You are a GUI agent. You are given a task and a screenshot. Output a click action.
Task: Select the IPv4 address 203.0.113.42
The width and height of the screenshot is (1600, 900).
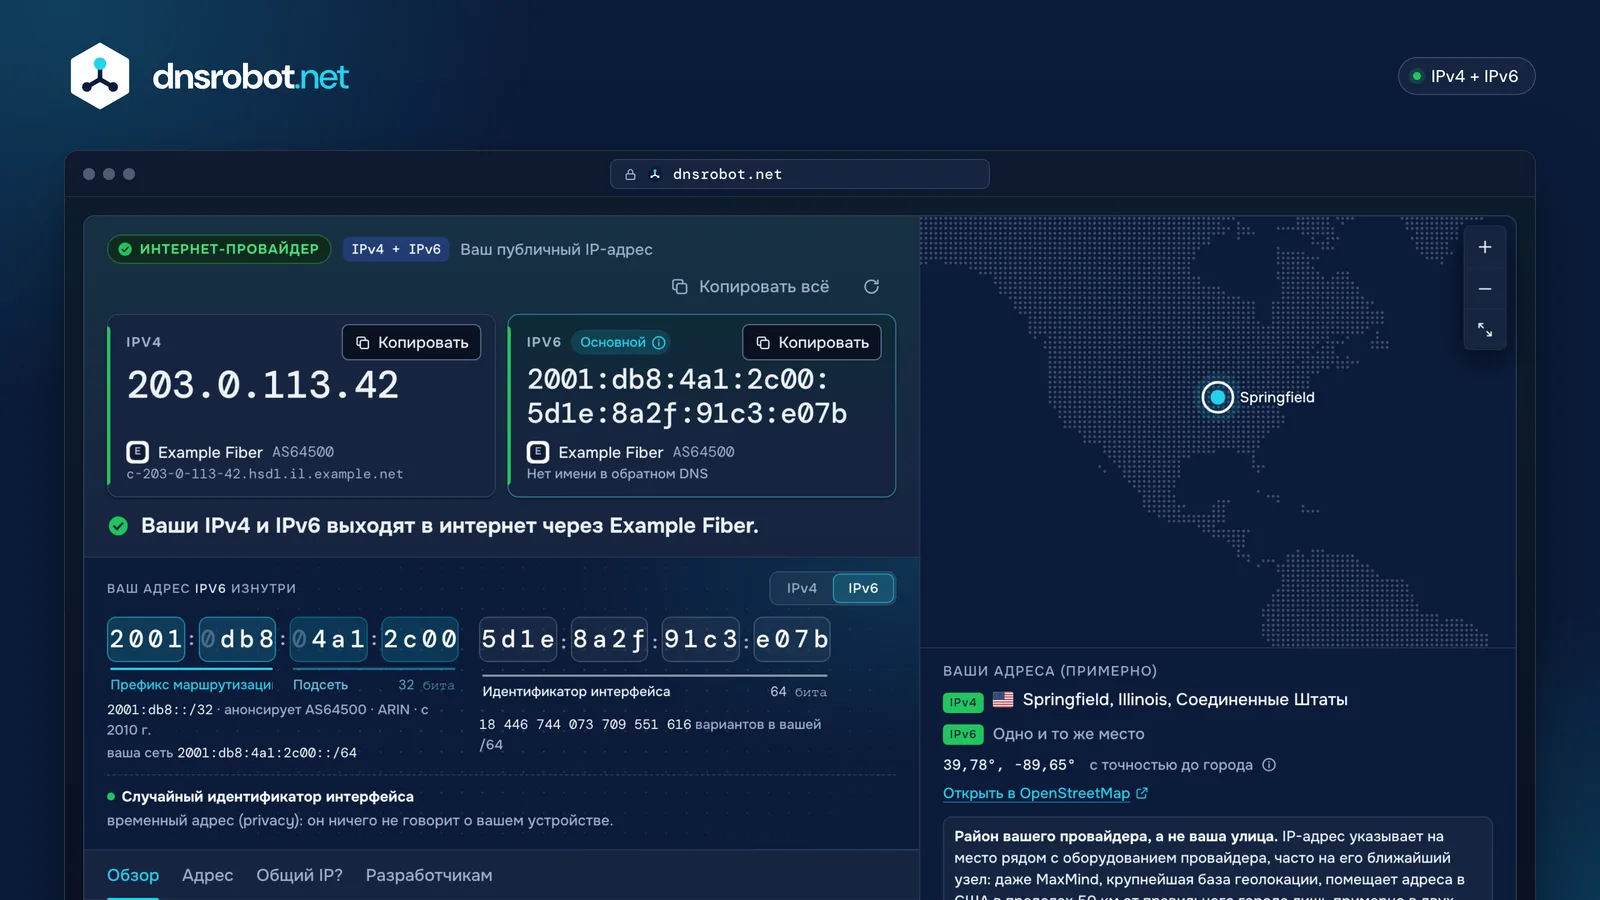(263, 385)
